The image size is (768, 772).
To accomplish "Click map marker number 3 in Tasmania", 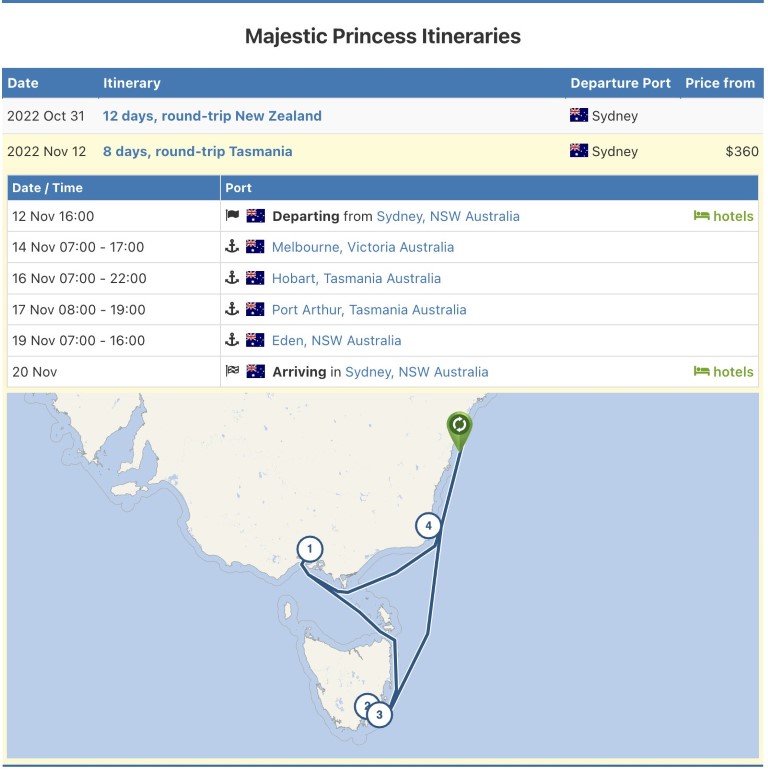I will (x=379, y=714).
